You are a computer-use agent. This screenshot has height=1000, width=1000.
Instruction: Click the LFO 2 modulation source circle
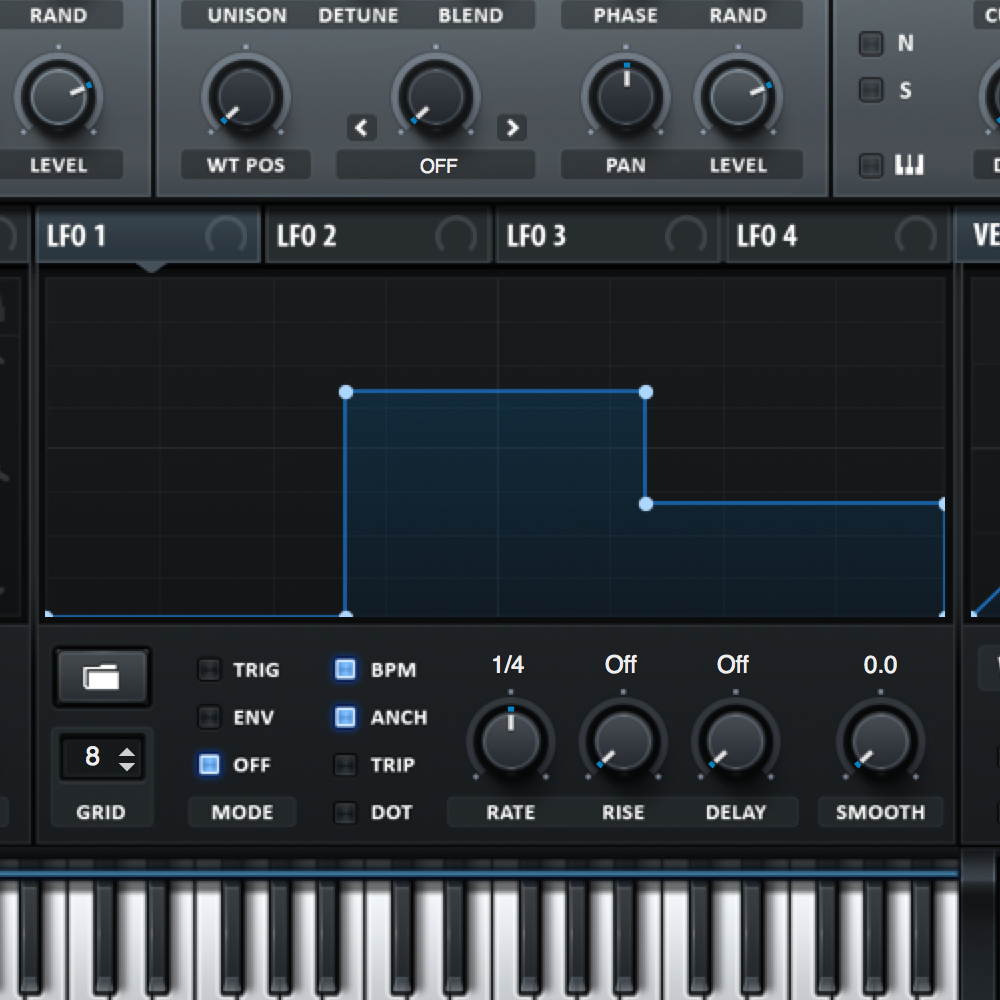coord(456,236)
